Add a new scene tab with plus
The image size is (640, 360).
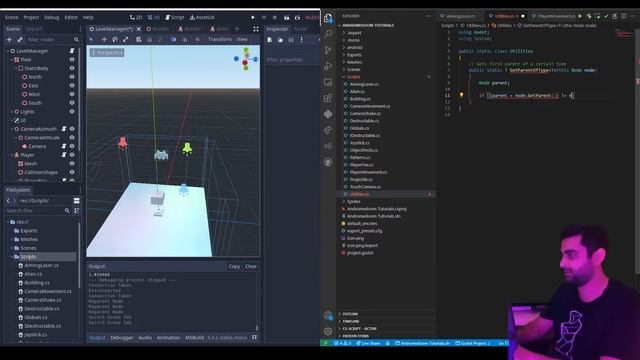(x=237, y=29)
